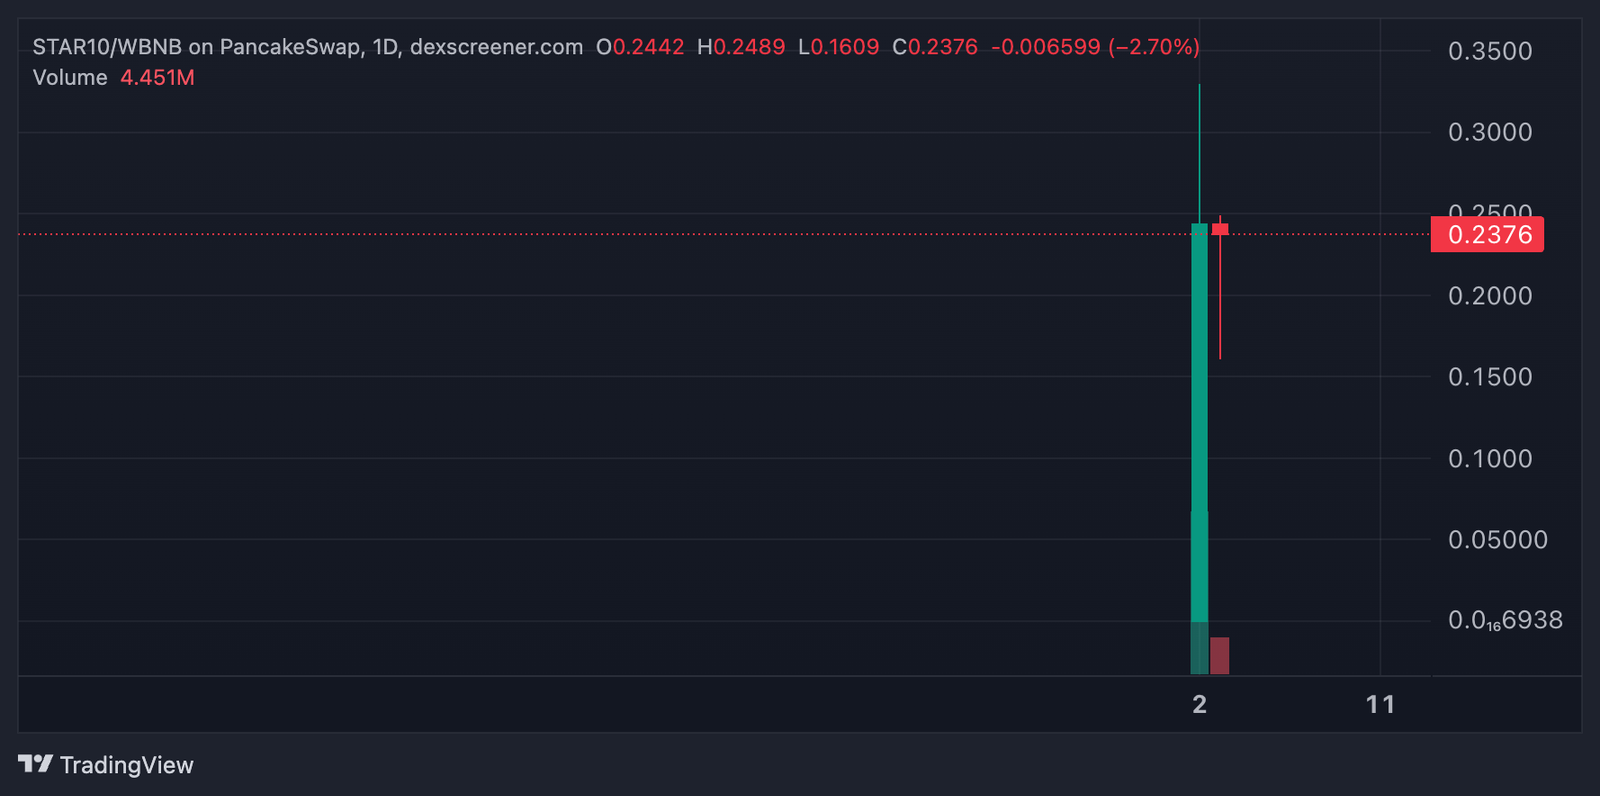
Task: Click the Volume 4.451M indicator label
Action: pos(113,78)
